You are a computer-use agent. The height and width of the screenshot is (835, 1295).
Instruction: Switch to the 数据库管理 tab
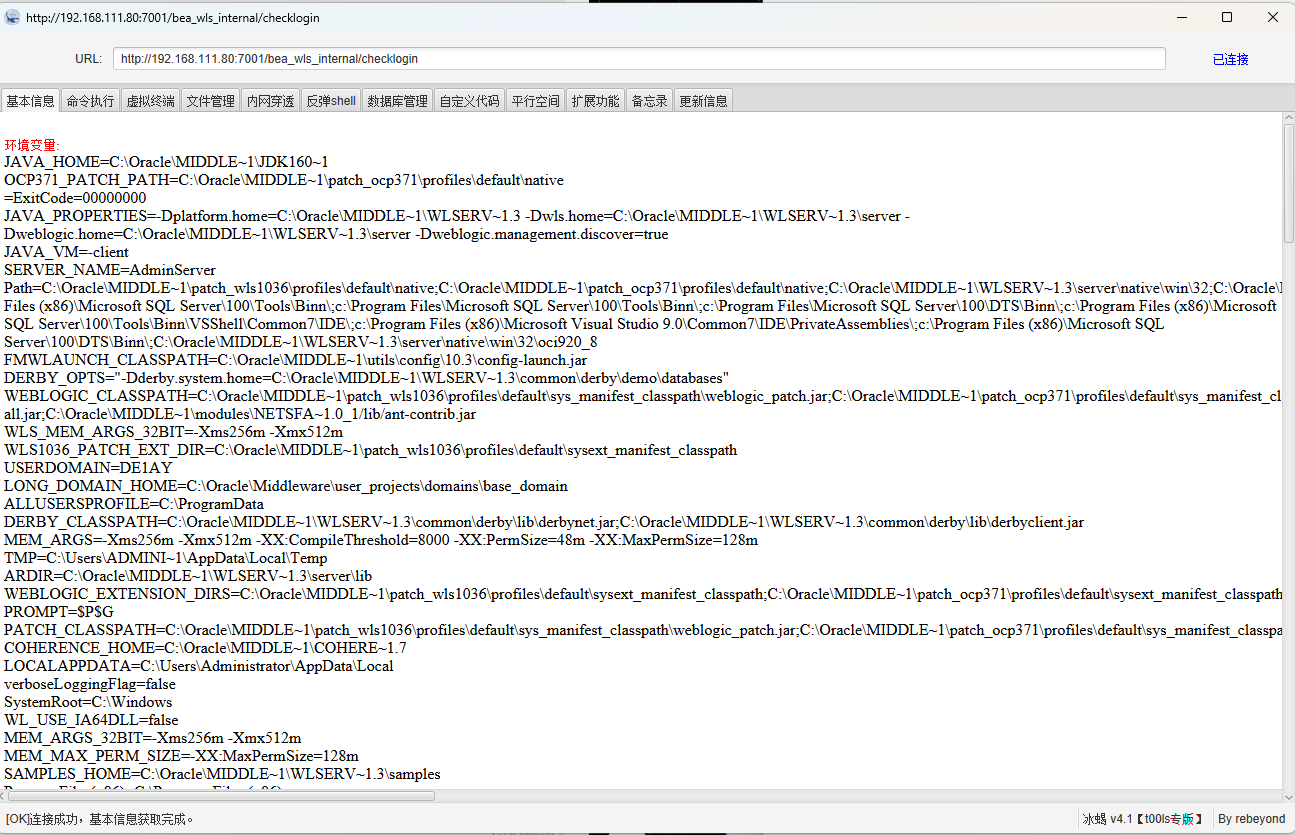[397, 101]
